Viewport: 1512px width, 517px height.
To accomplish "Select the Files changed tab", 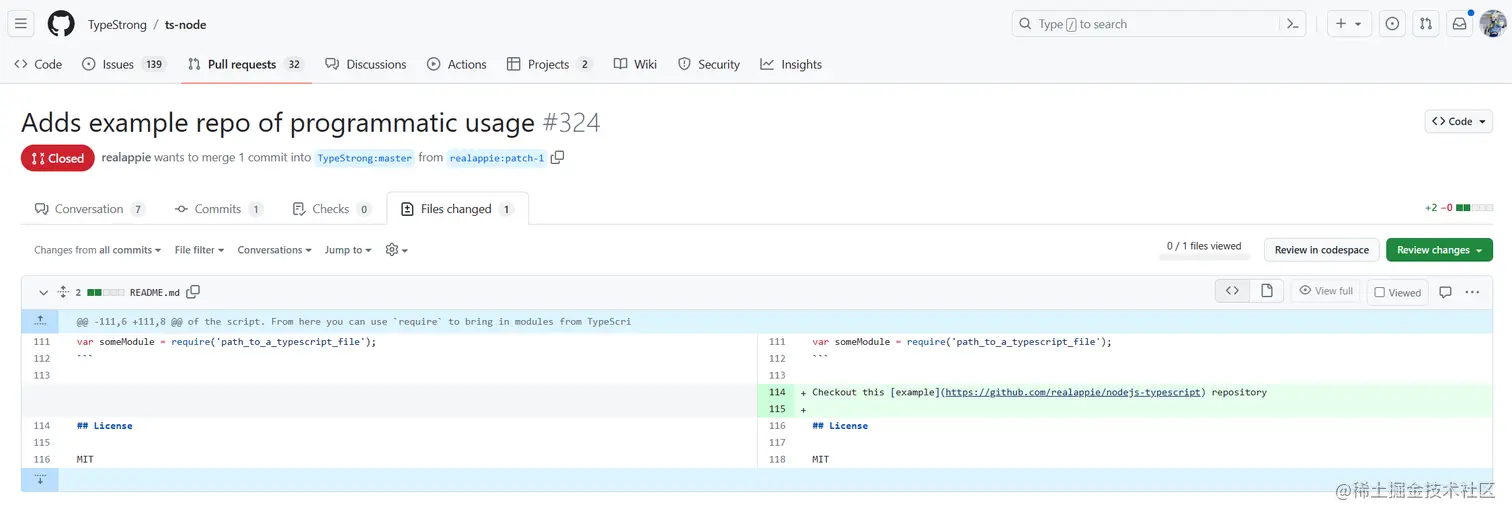I will [x=457, y=209].
